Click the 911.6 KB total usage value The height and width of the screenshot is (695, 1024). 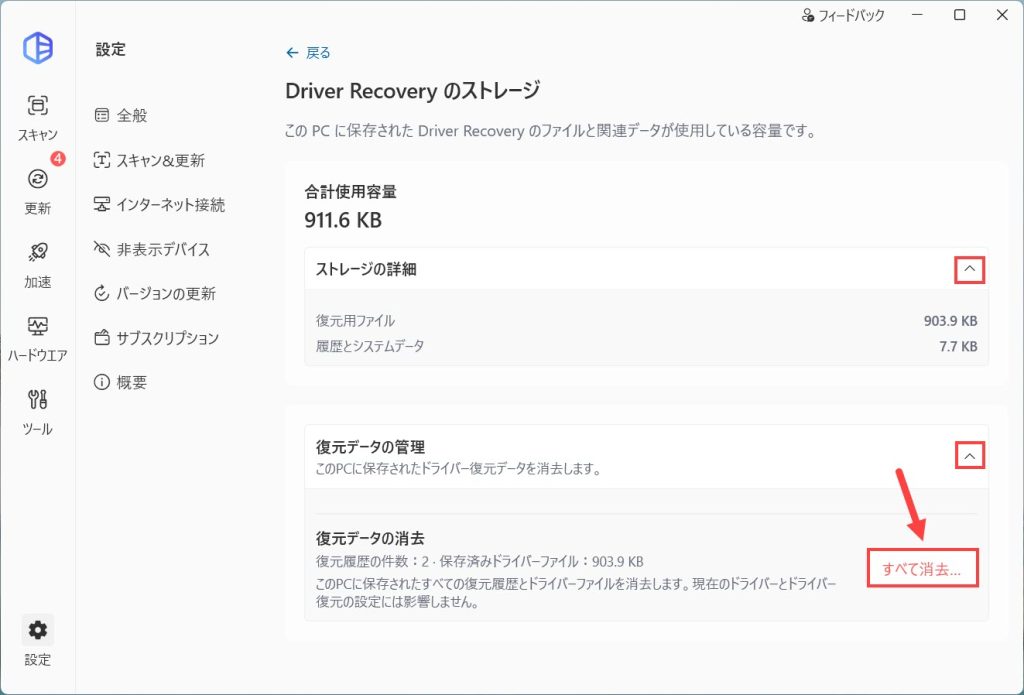pyautogui.click(x=343, y=220)
